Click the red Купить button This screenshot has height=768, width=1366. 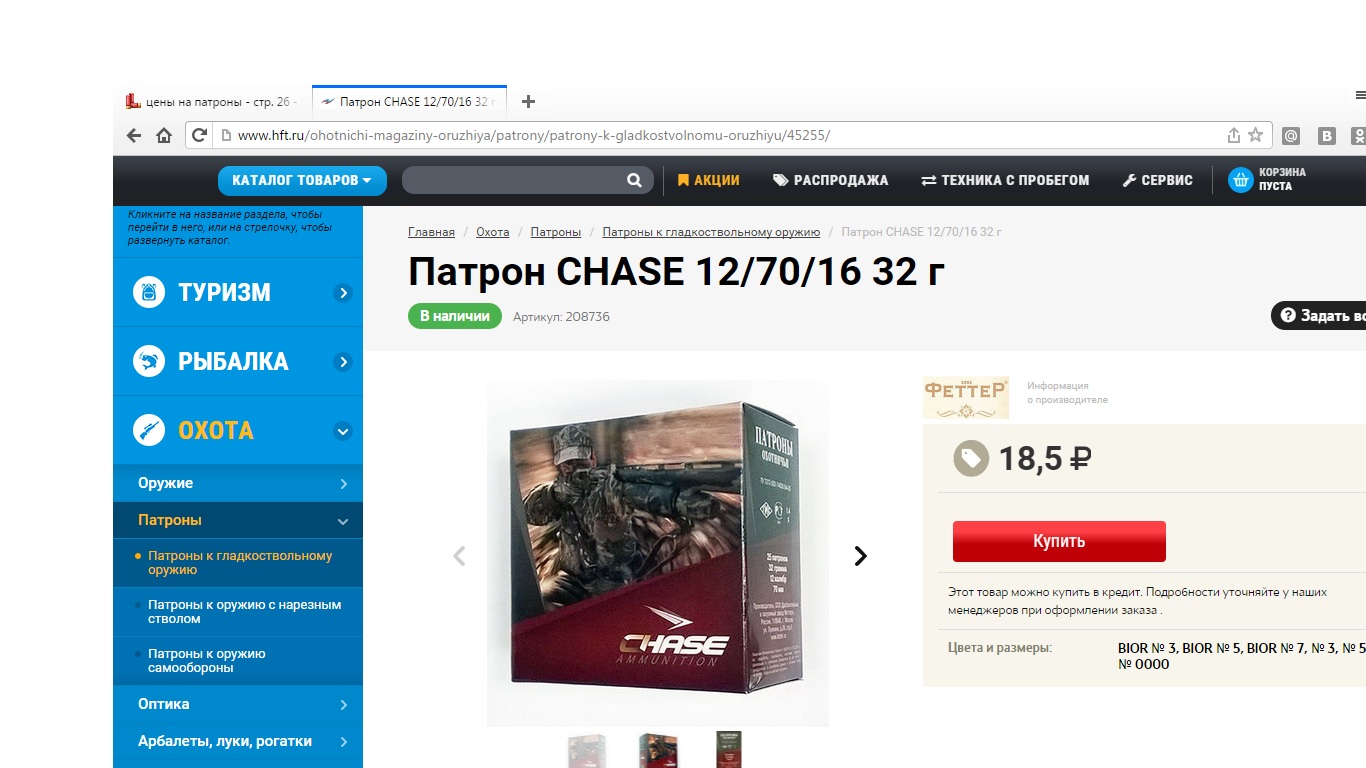pos(1059,541)
